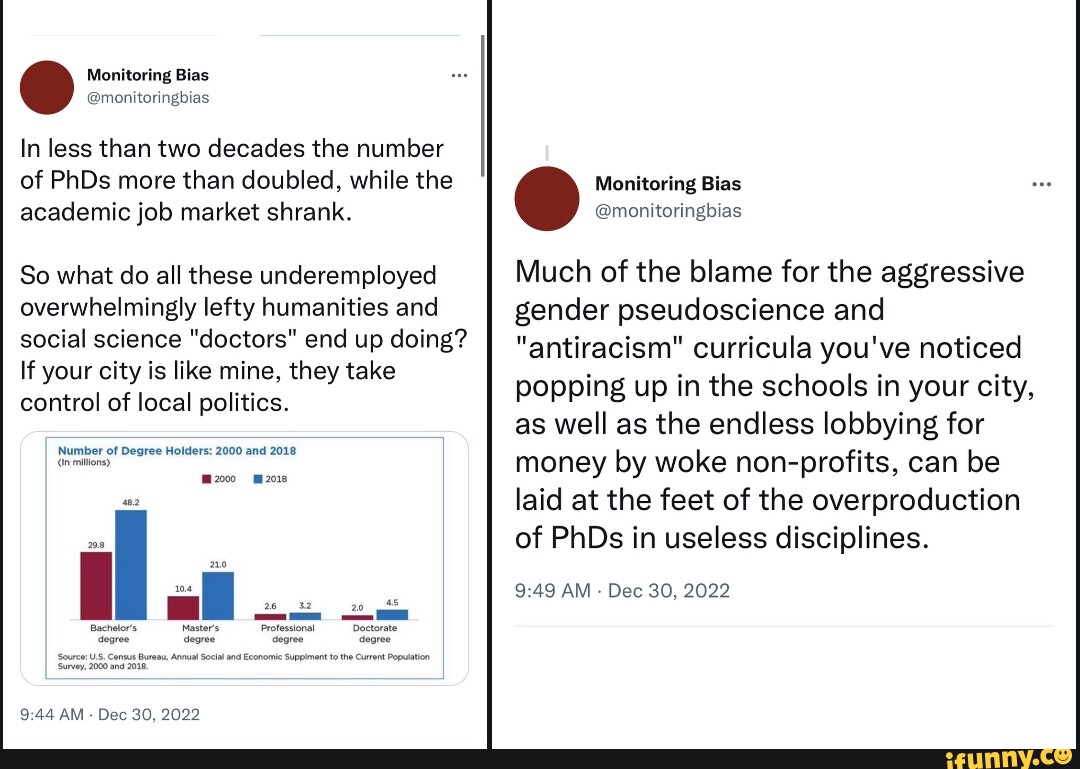This screenshot has height=769, width=1080.
Task: Click the red 2000 legend swatch
Action: [207, 479]
